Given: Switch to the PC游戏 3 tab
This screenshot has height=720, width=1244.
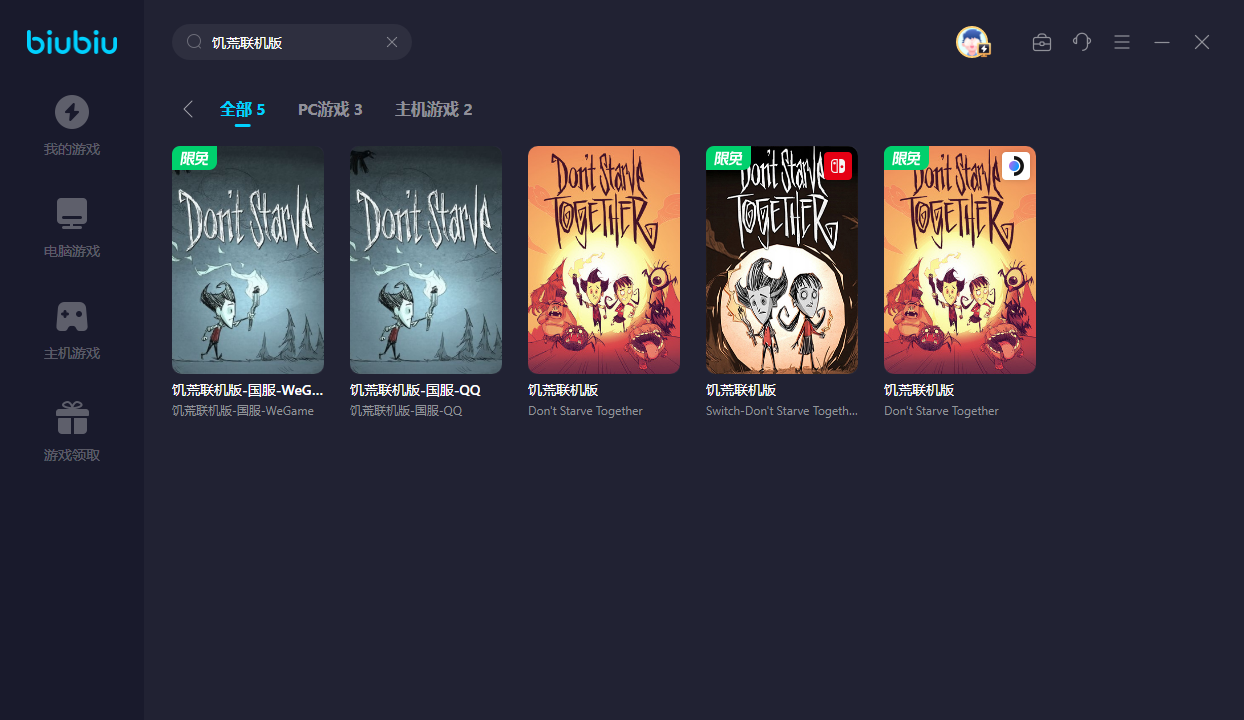Looking at the screenshot, I should click(330, 109).
